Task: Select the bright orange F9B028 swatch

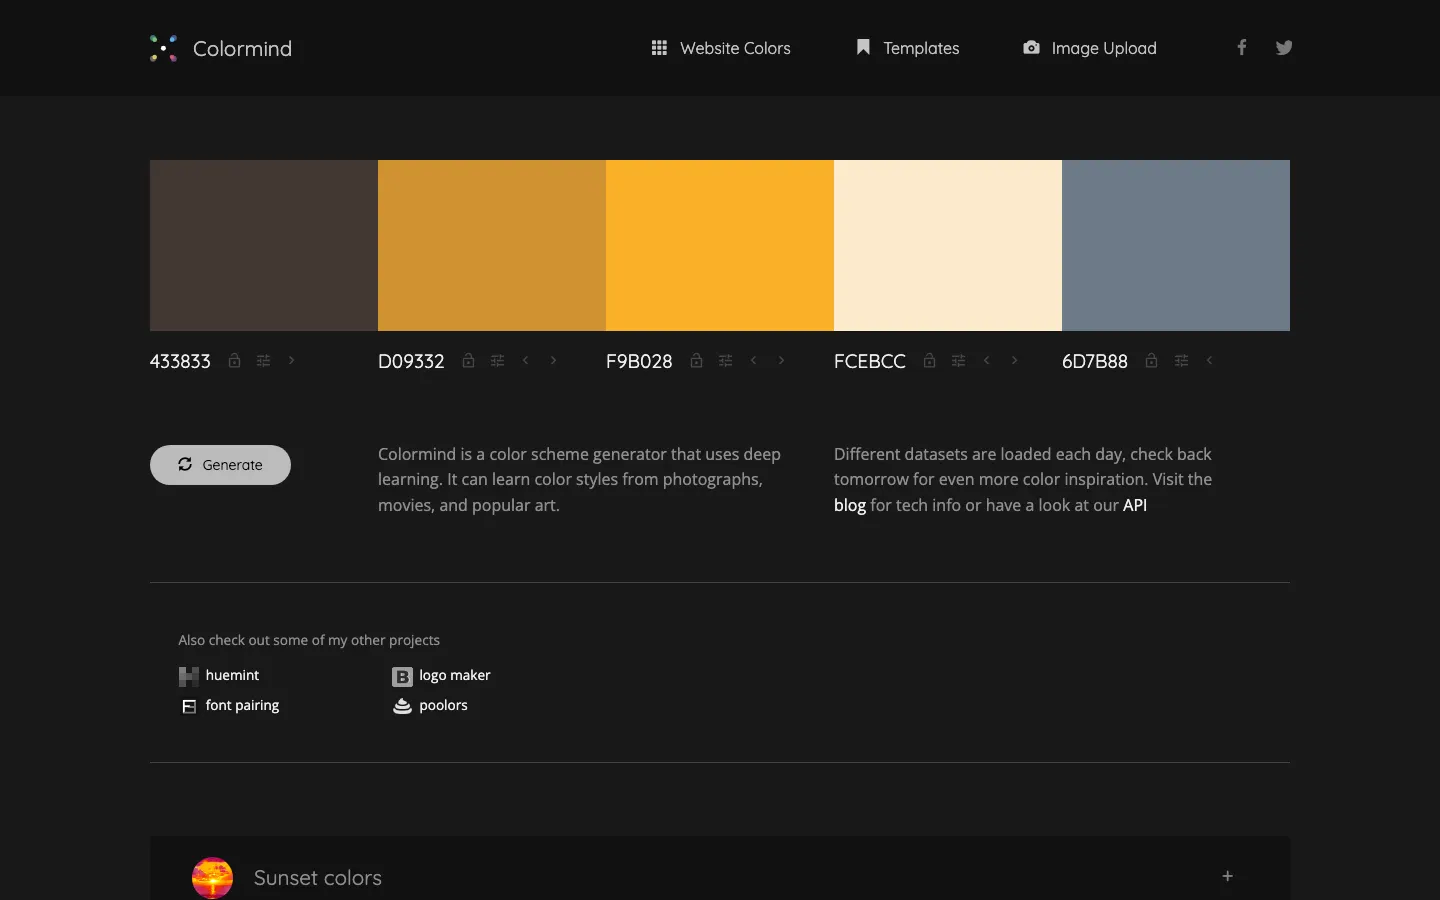Action: point(719,245)
